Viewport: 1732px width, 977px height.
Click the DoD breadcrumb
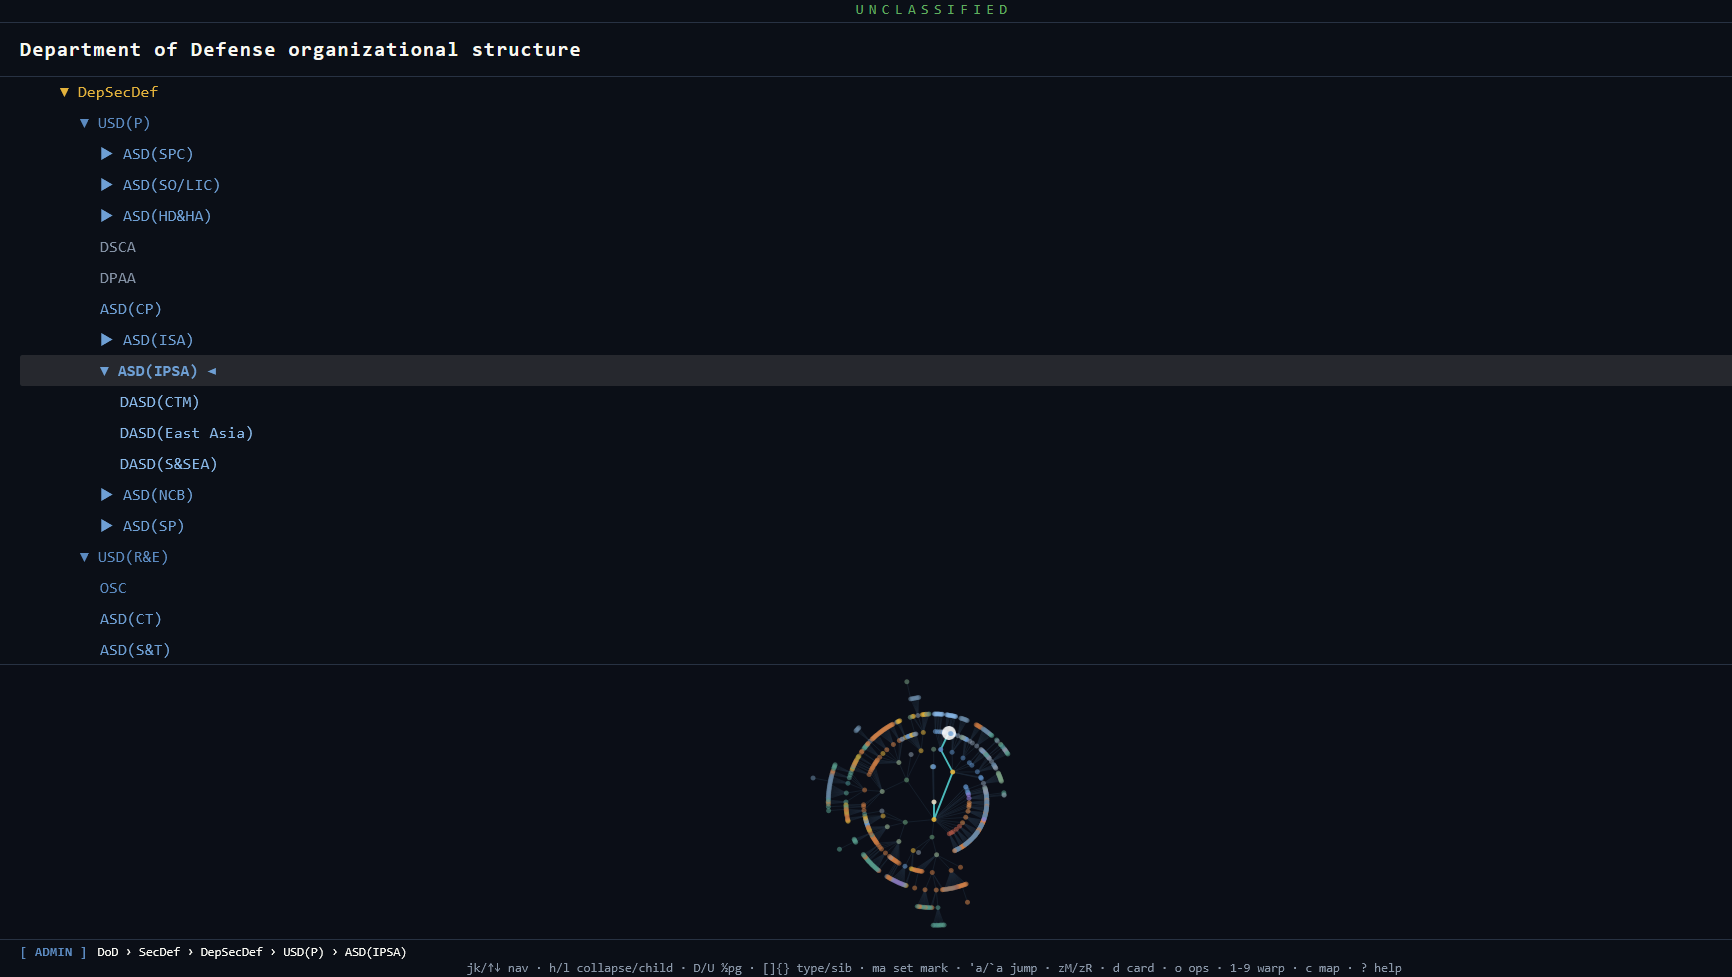108,952
